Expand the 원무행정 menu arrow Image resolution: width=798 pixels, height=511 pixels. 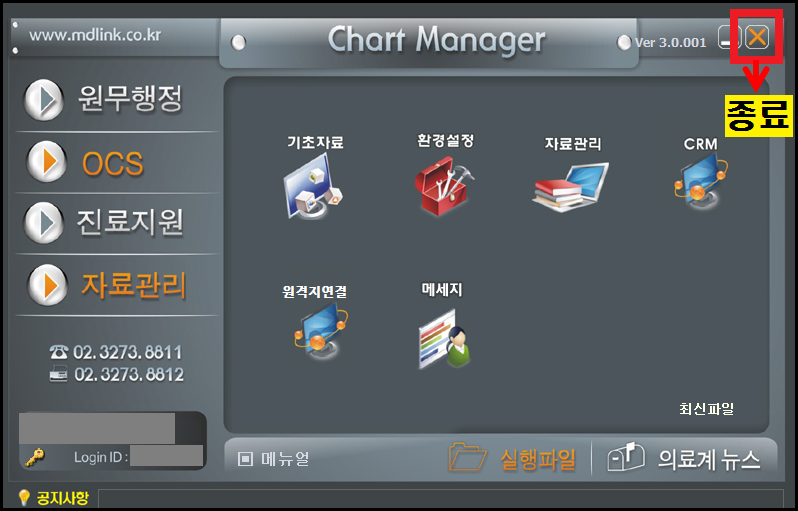click(44, 100)
